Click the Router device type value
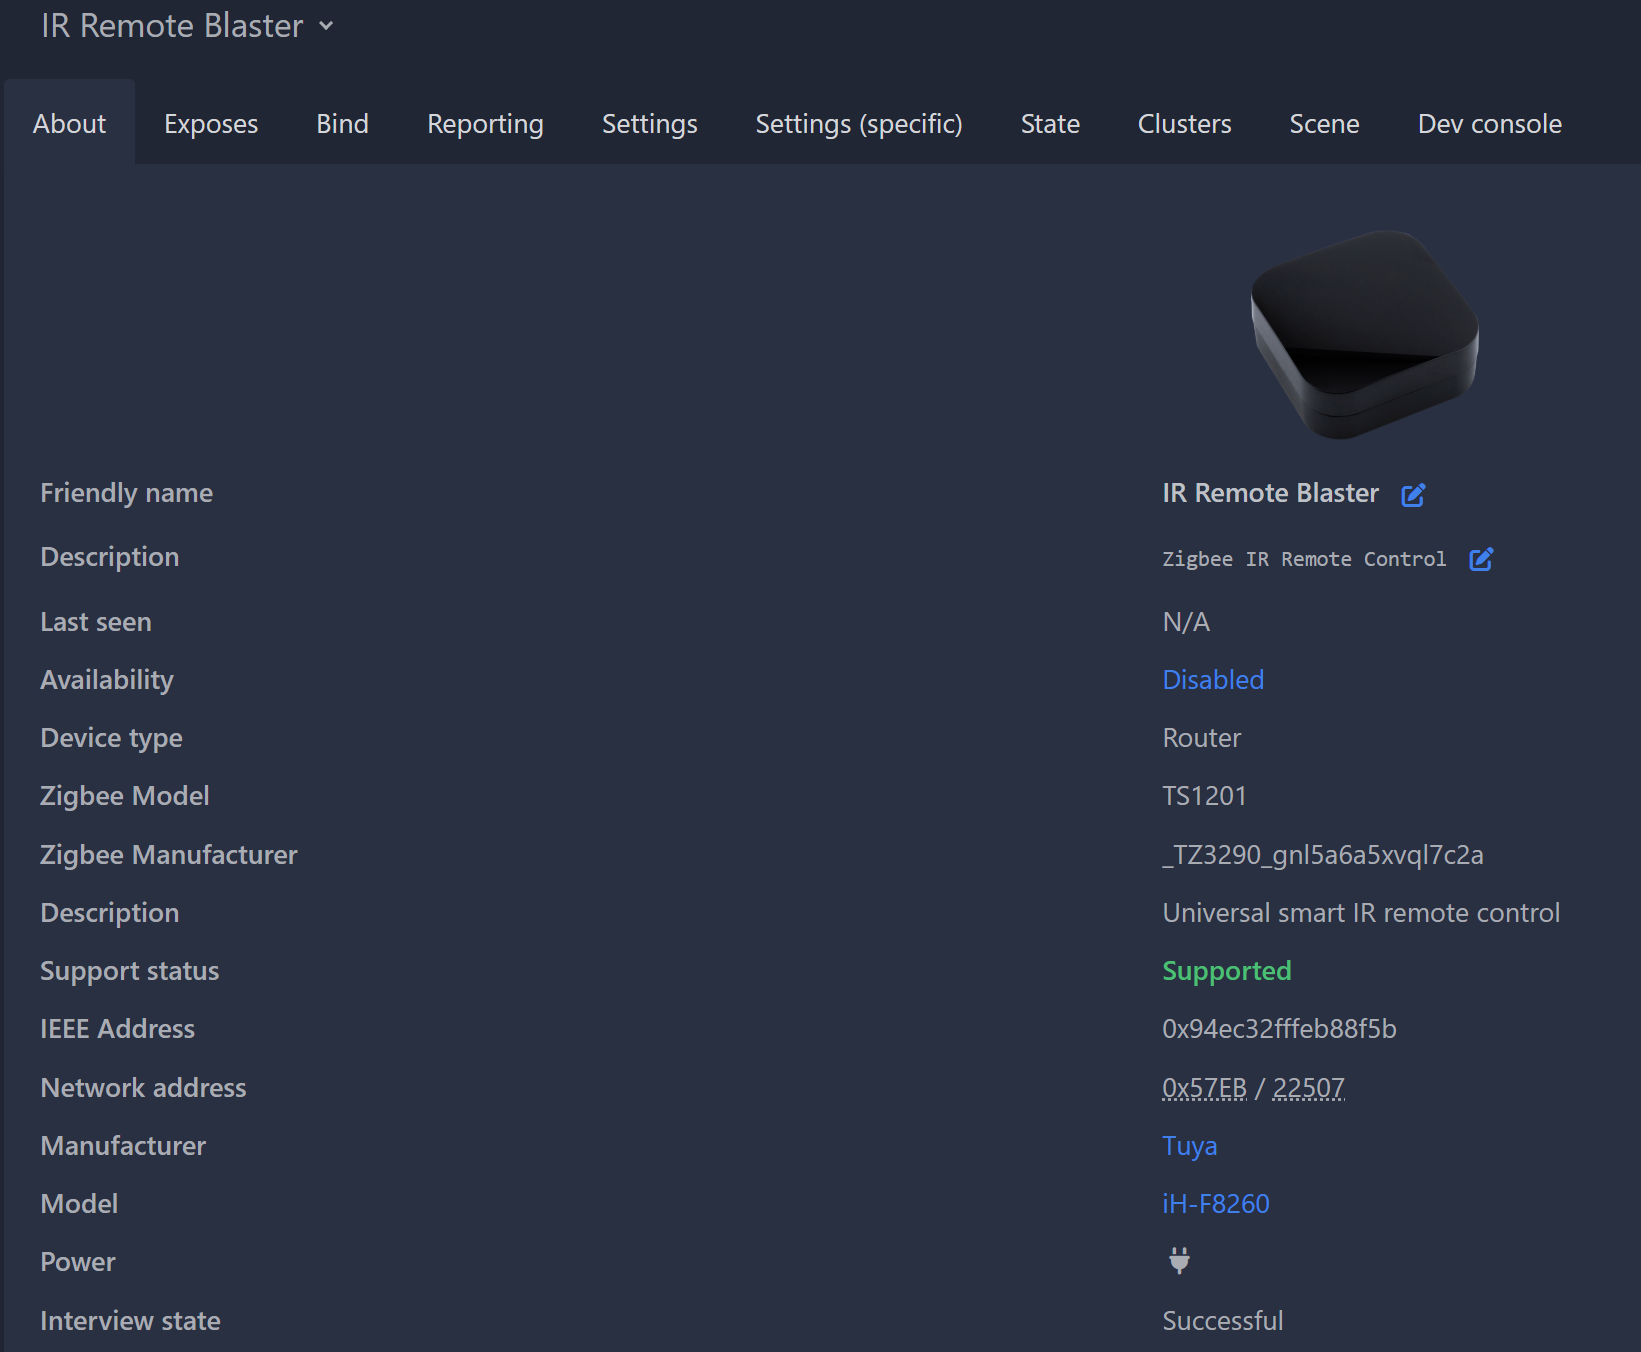 pyautogui.click(x=1201, y=738)
